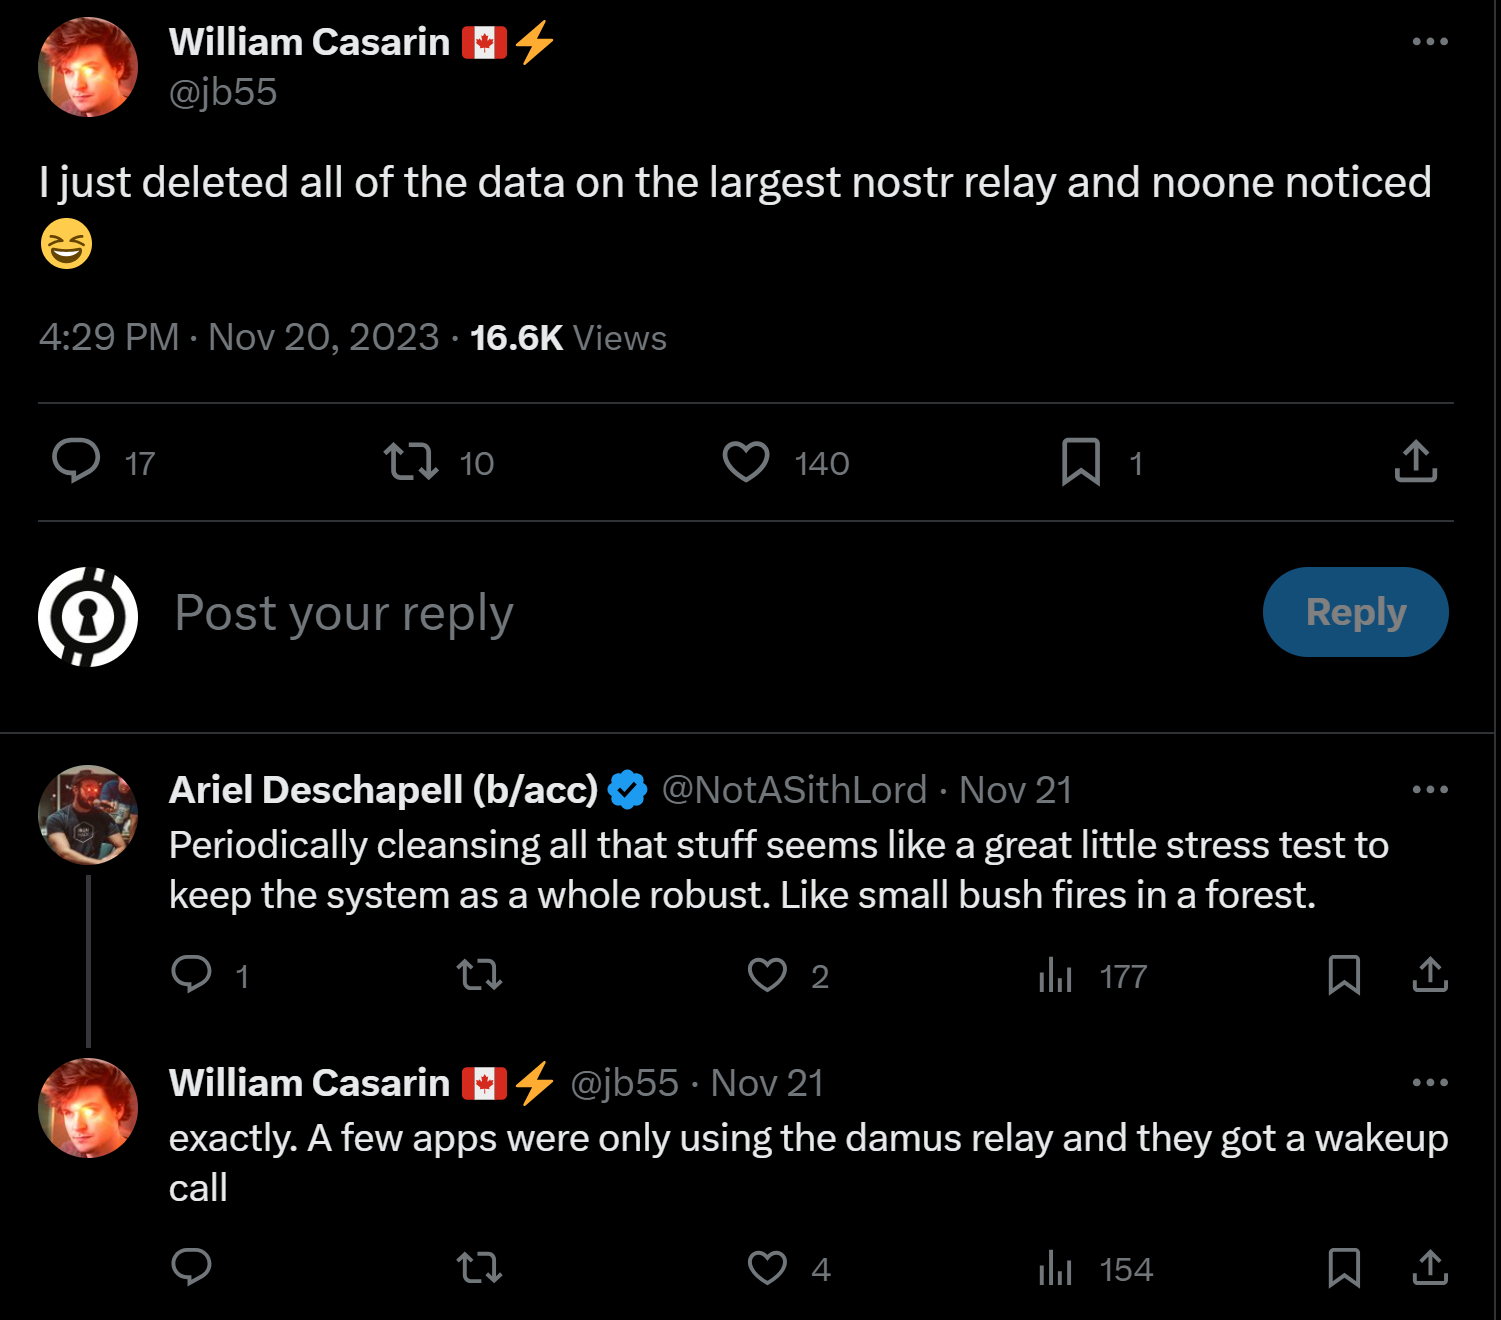1501x1320 pixels.
Task: Reply to Ariel Deschapell's comment
Action: pos(191,974)
